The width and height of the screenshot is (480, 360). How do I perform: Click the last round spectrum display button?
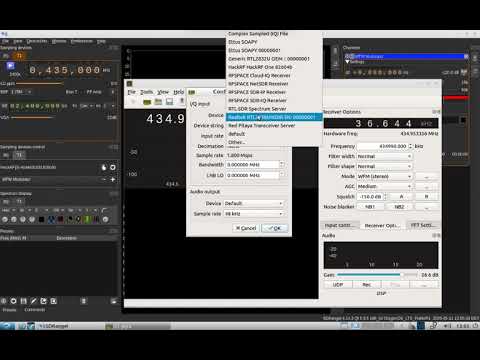click(x=105, y=219)
